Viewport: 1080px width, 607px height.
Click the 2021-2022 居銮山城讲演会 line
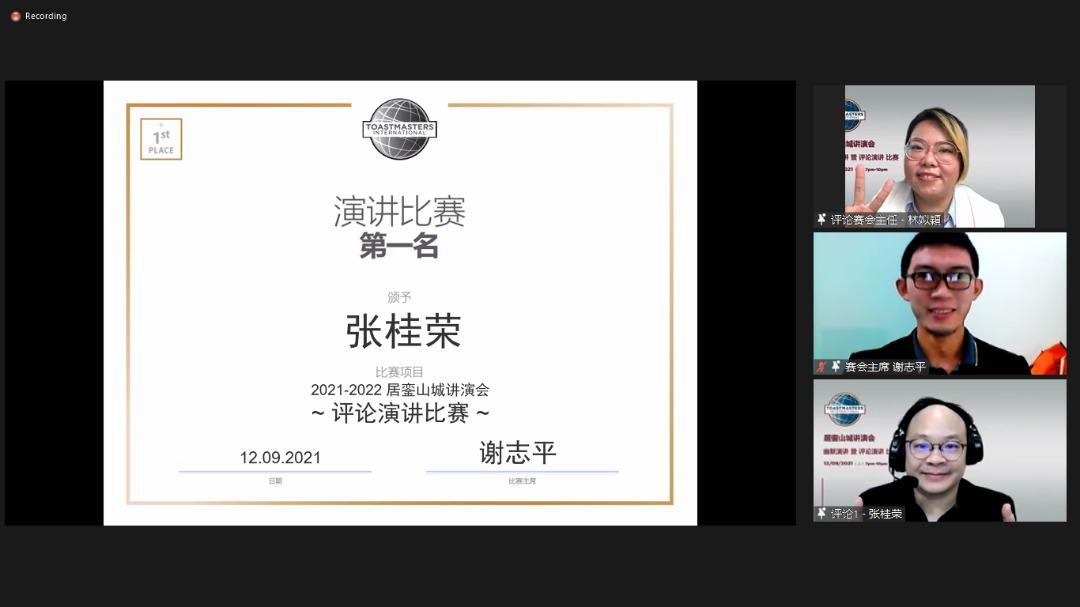(x=399, y=390)
